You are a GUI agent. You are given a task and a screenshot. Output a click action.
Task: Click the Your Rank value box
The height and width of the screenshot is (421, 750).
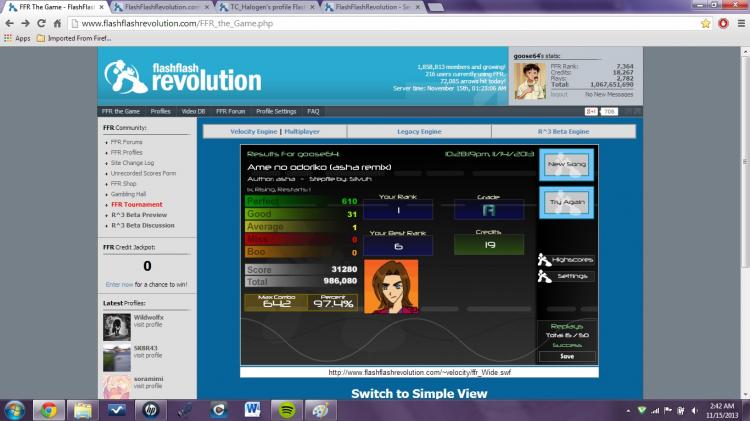pos(398,210)
